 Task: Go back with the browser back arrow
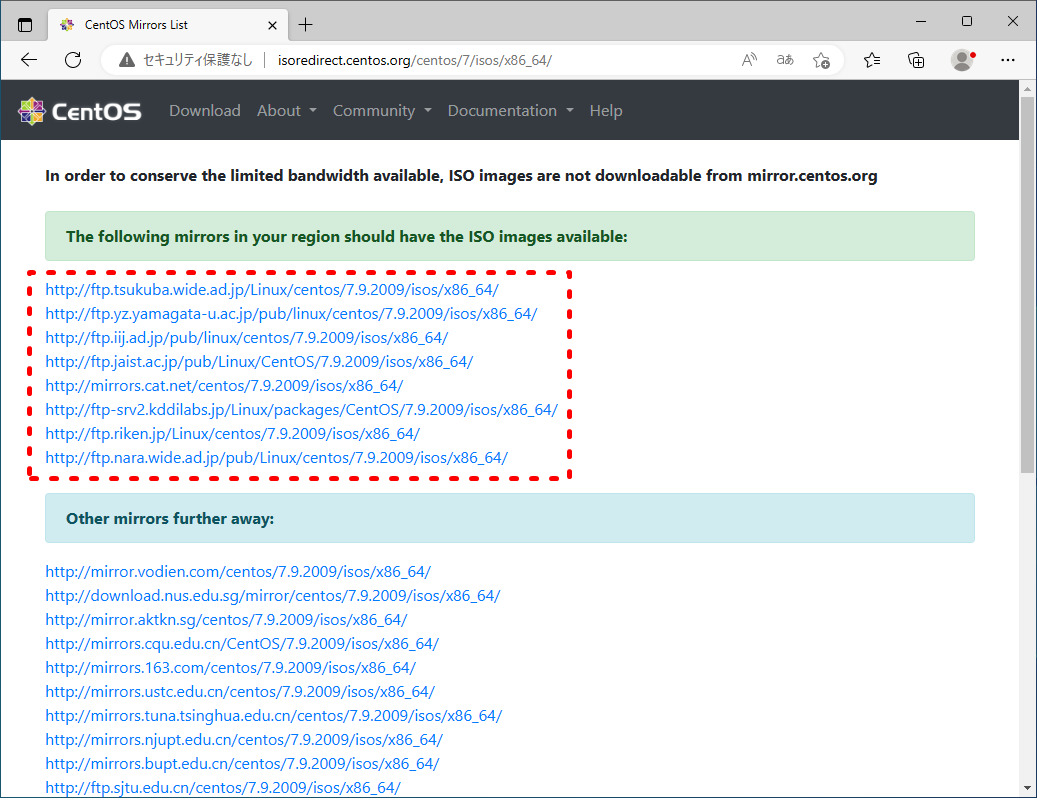(x=29, y=60)
